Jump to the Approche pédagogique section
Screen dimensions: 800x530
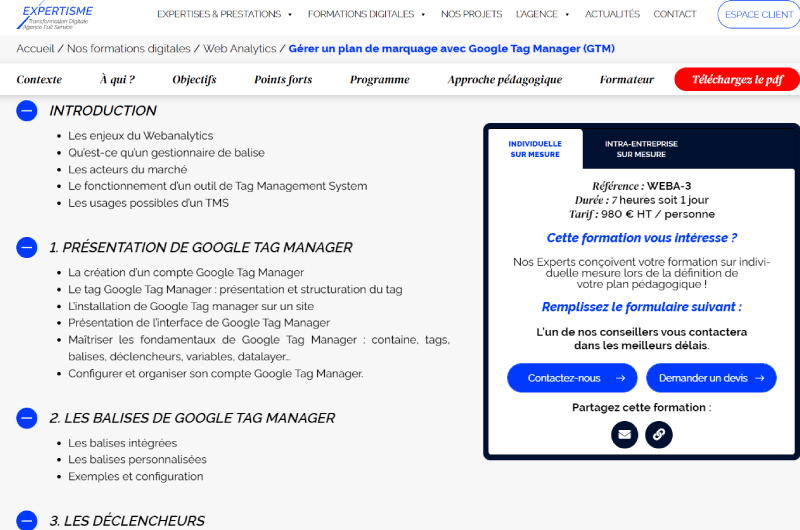coord(505,80)
